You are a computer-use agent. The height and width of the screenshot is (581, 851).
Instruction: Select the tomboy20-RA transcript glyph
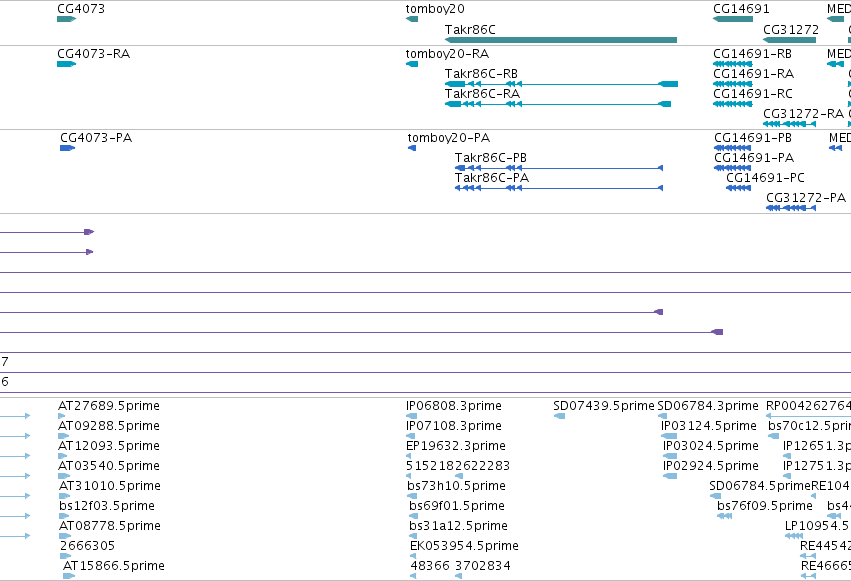click(x=412, y=64)
